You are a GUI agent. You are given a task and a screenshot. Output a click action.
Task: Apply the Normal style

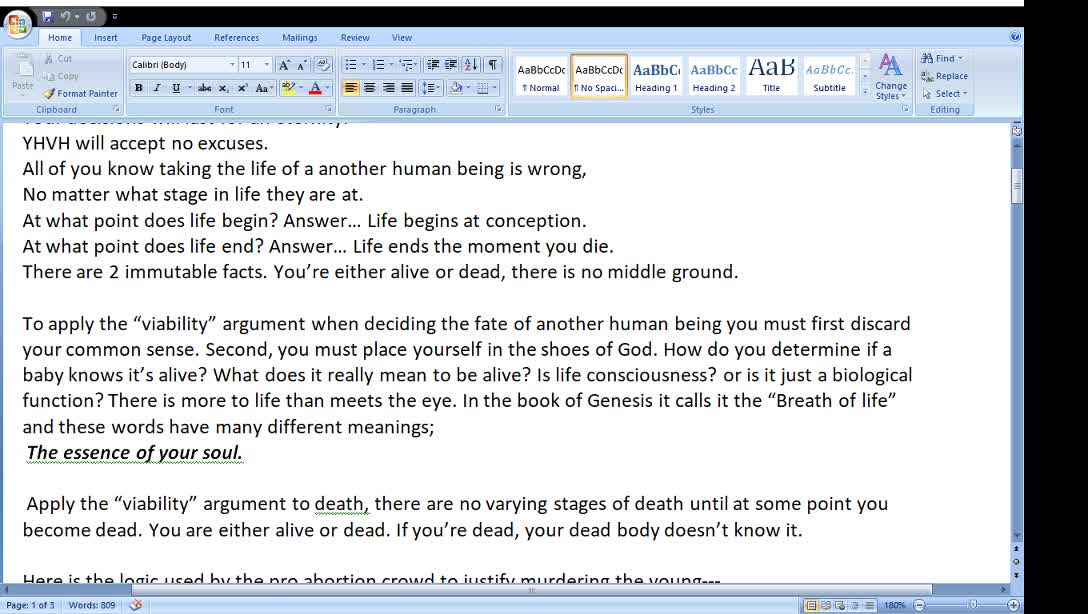pyautogui.click(x=541, y=76)
